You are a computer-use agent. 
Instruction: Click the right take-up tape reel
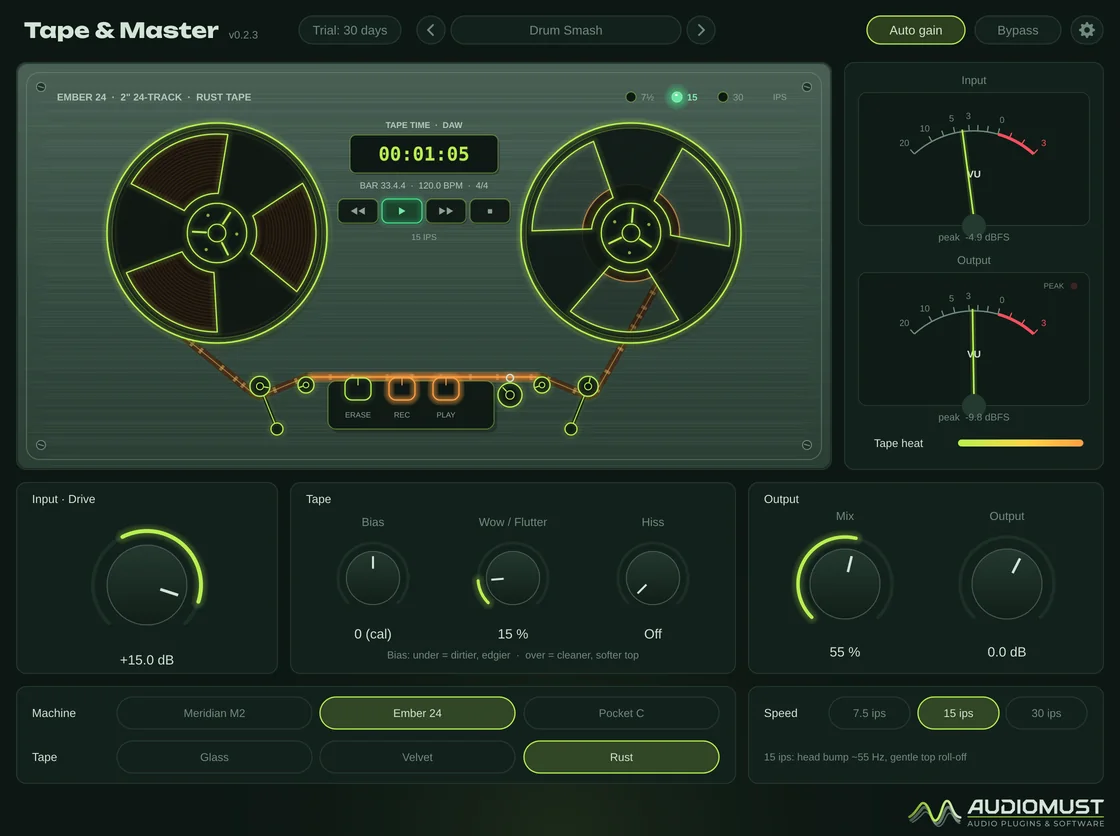click(x=631, y=233)
